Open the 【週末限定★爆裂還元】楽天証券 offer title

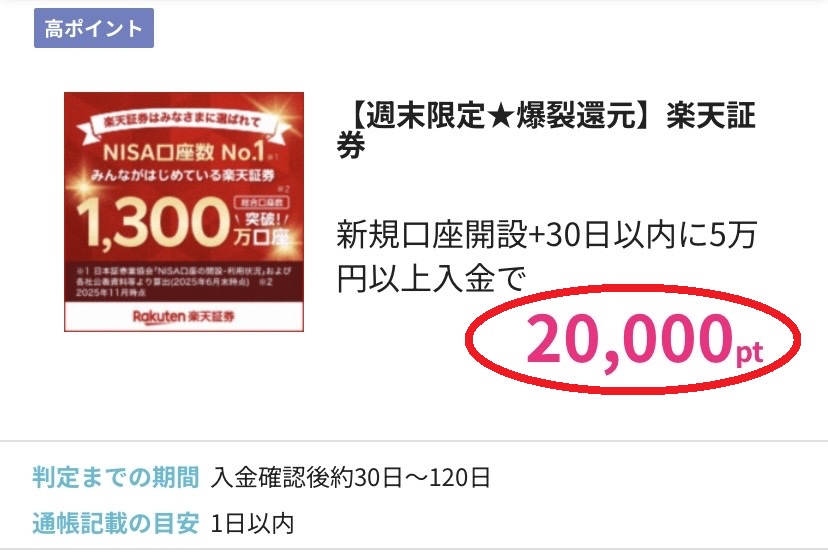coord(547,130)
